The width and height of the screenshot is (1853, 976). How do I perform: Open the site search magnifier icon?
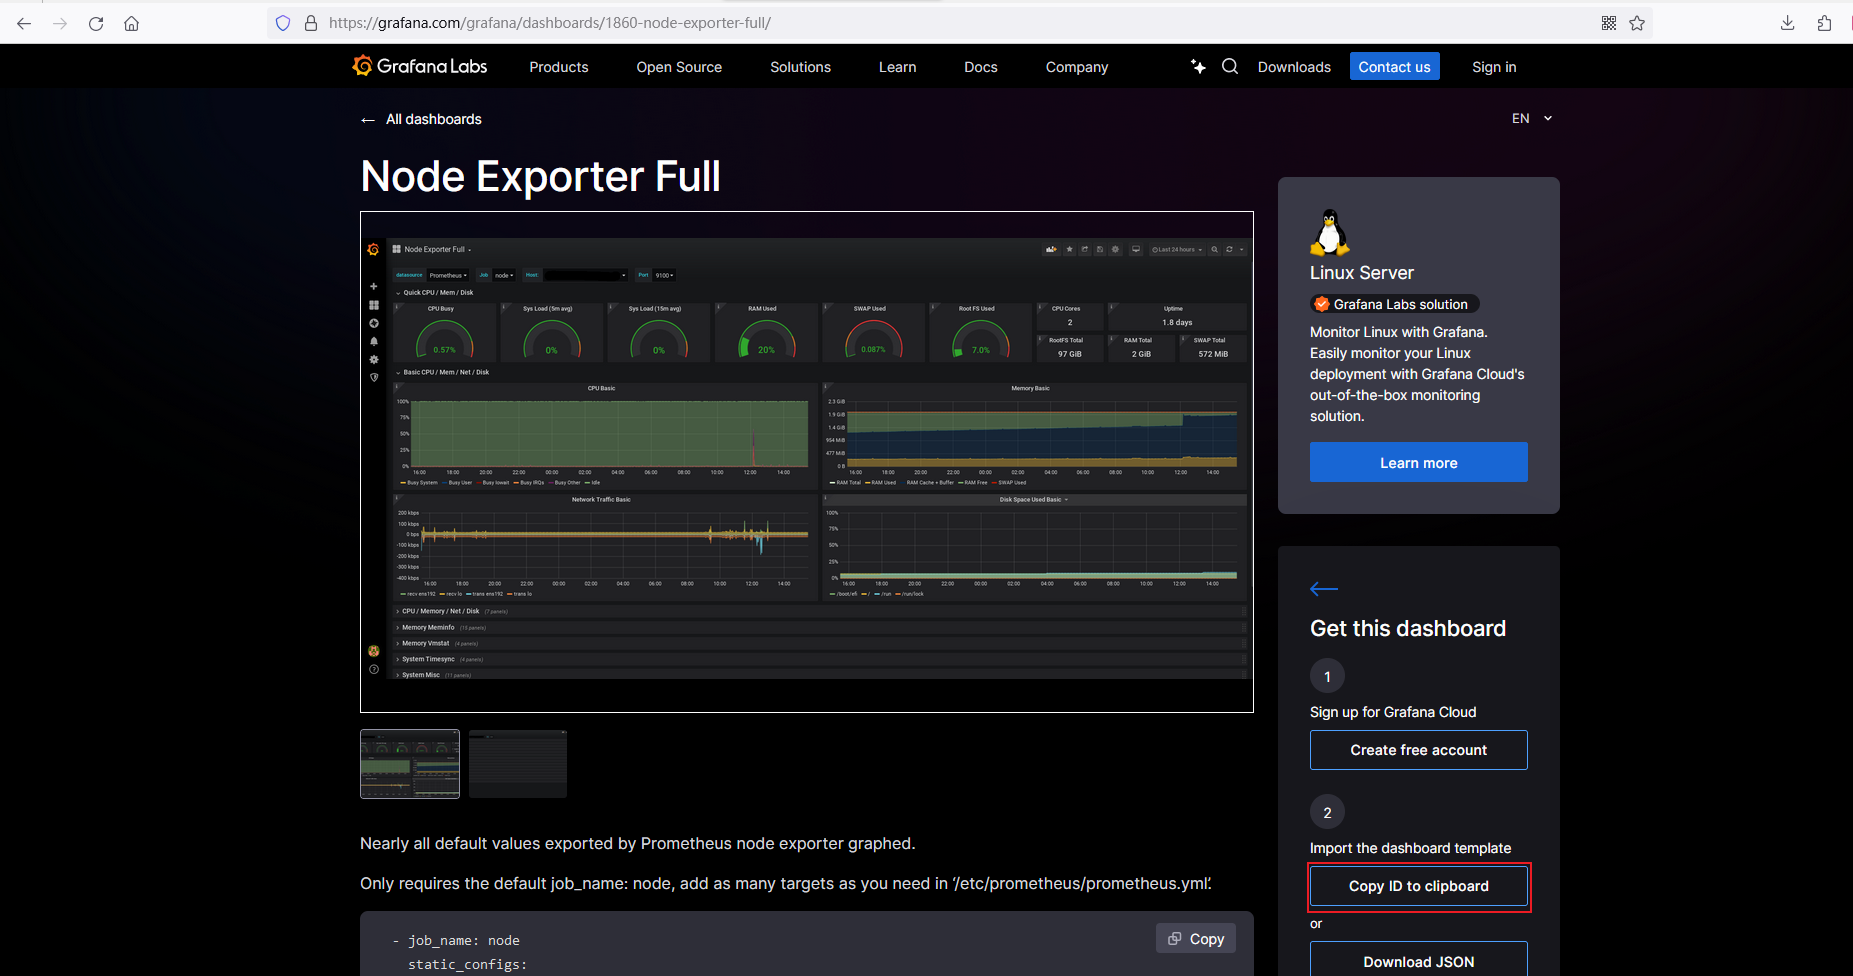pos(1230,66)
